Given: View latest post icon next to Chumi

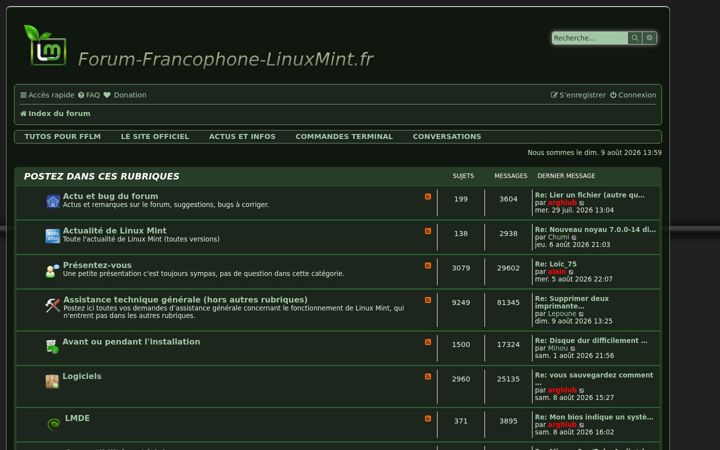Looking at the screenshot, I should pyautogui.click(x=574, y=237).
